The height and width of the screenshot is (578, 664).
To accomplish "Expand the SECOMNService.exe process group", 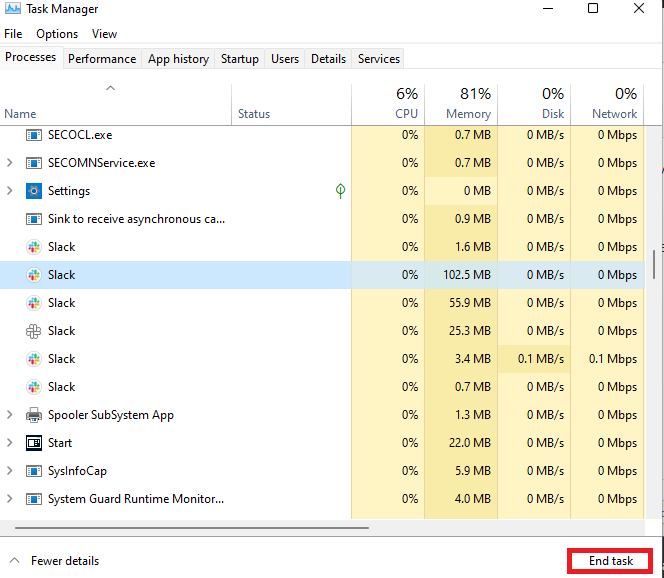I will click(10, 163).
